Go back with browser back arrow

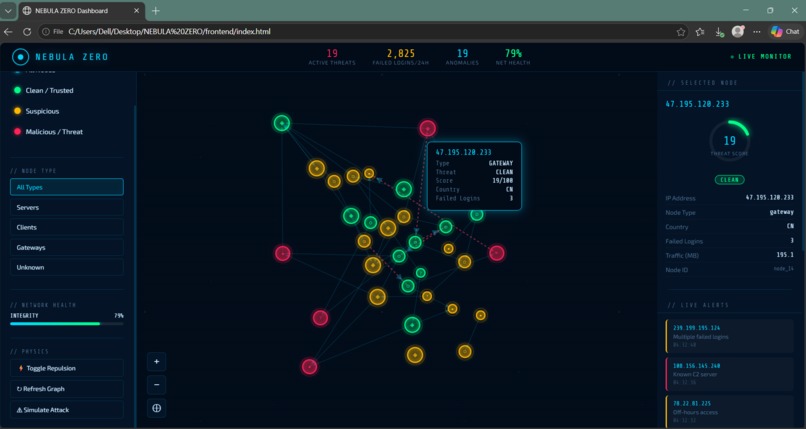coord(8,32)
